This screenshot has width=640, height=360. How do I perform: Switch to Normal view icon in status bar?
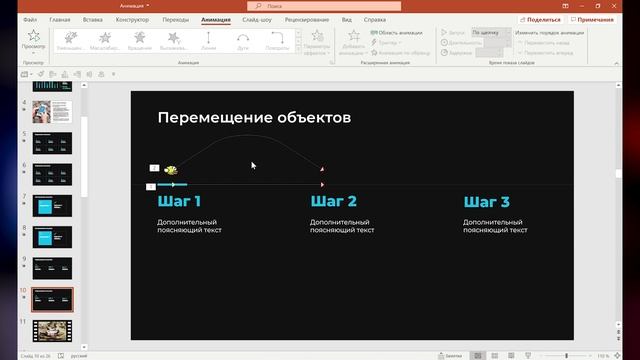tap(478, 356)
